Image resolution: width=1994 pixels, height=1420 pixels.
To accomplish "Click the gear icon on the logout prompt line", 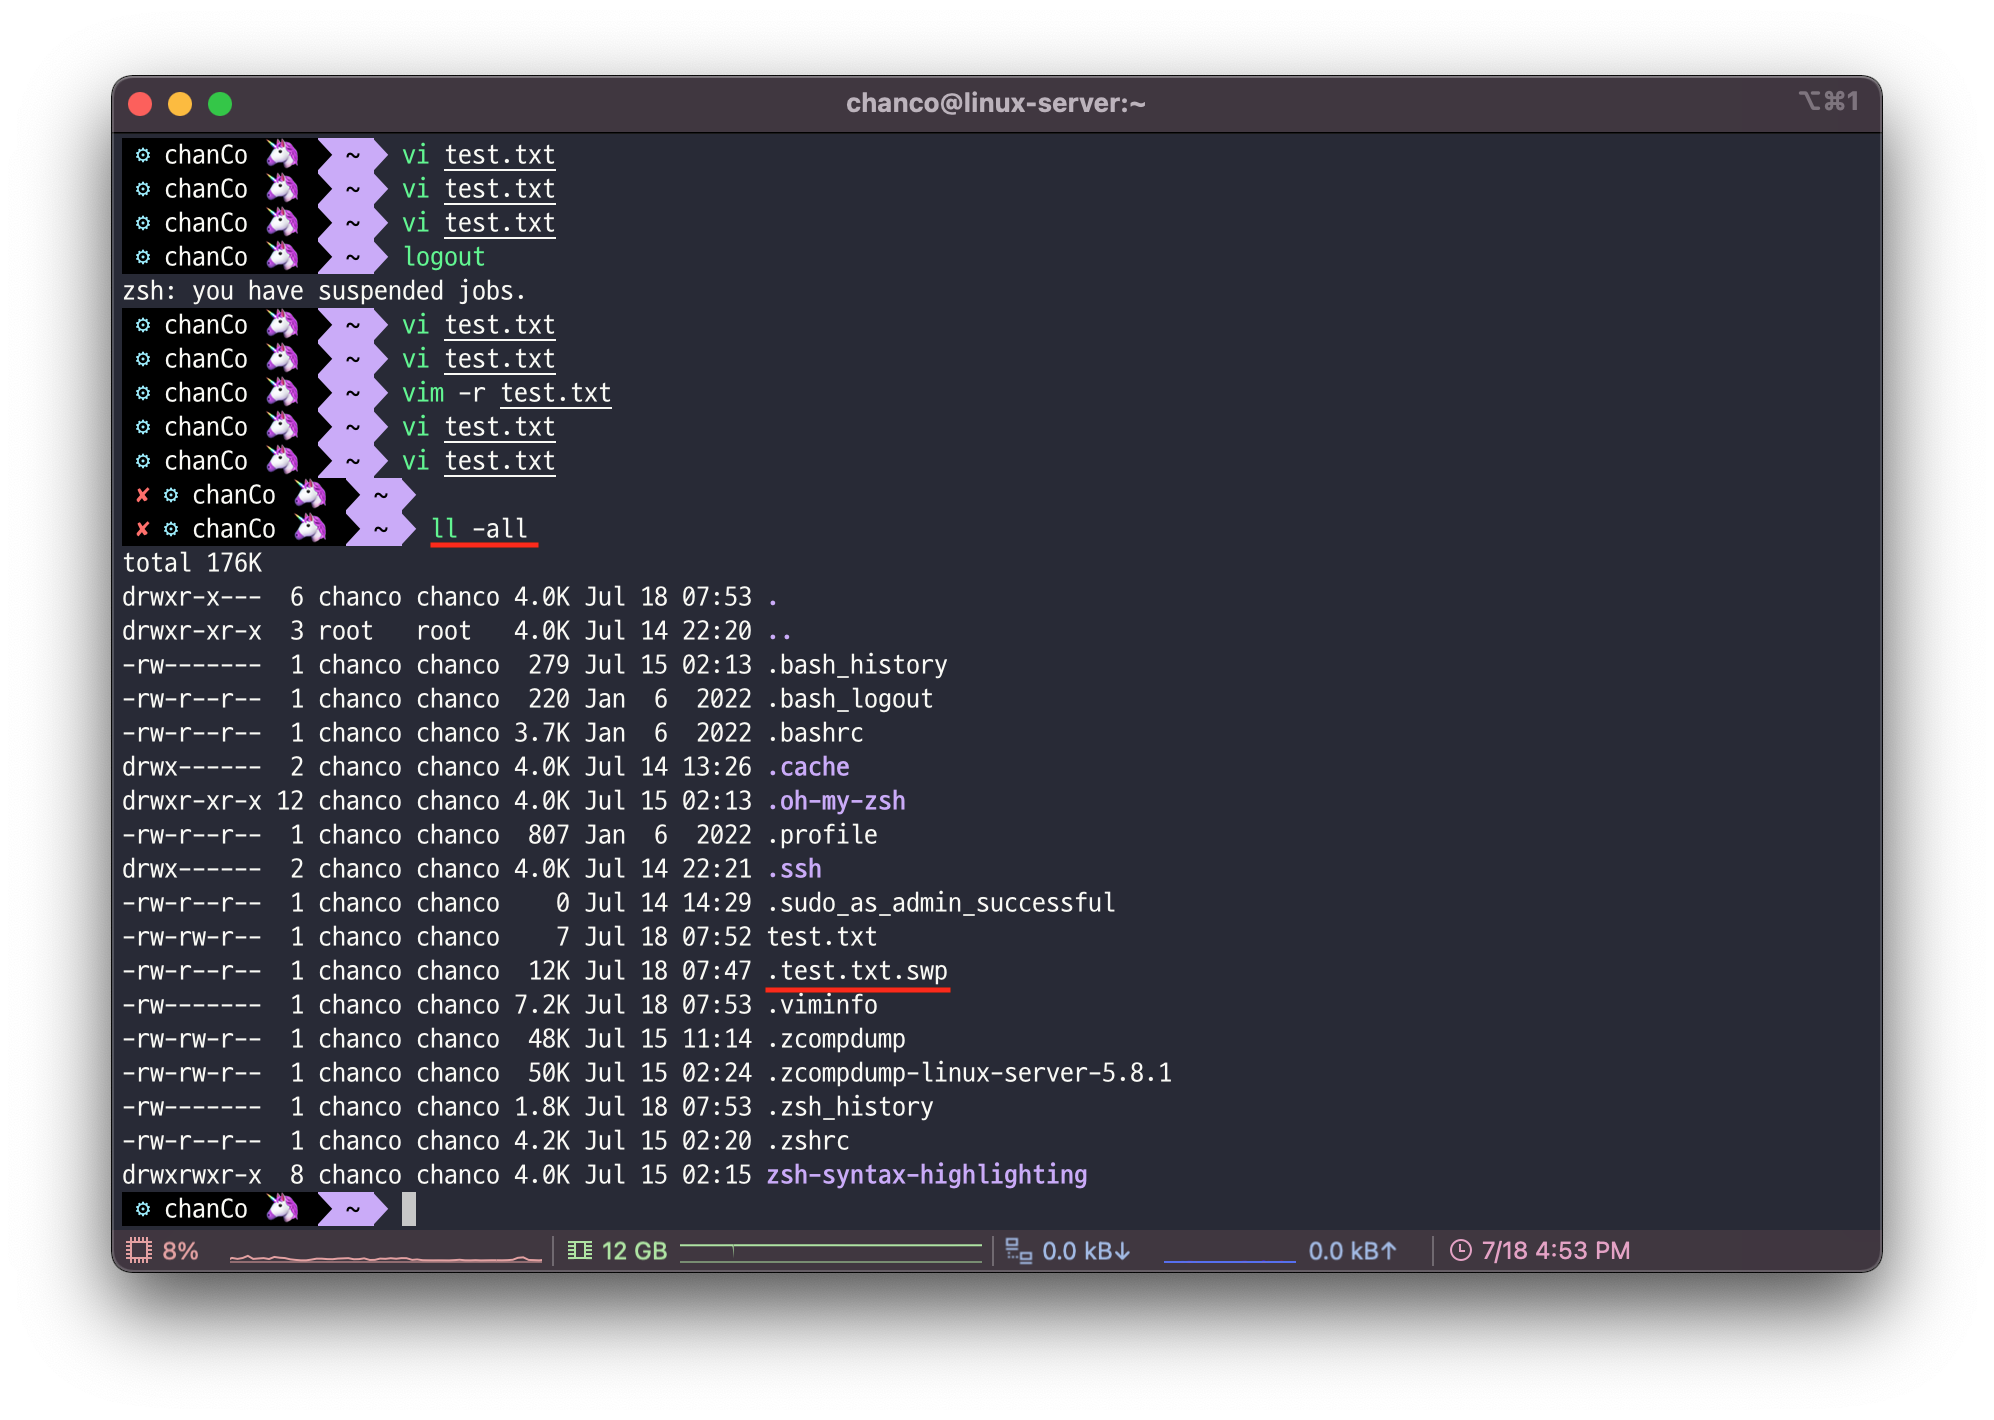I will tap(143, 257).
